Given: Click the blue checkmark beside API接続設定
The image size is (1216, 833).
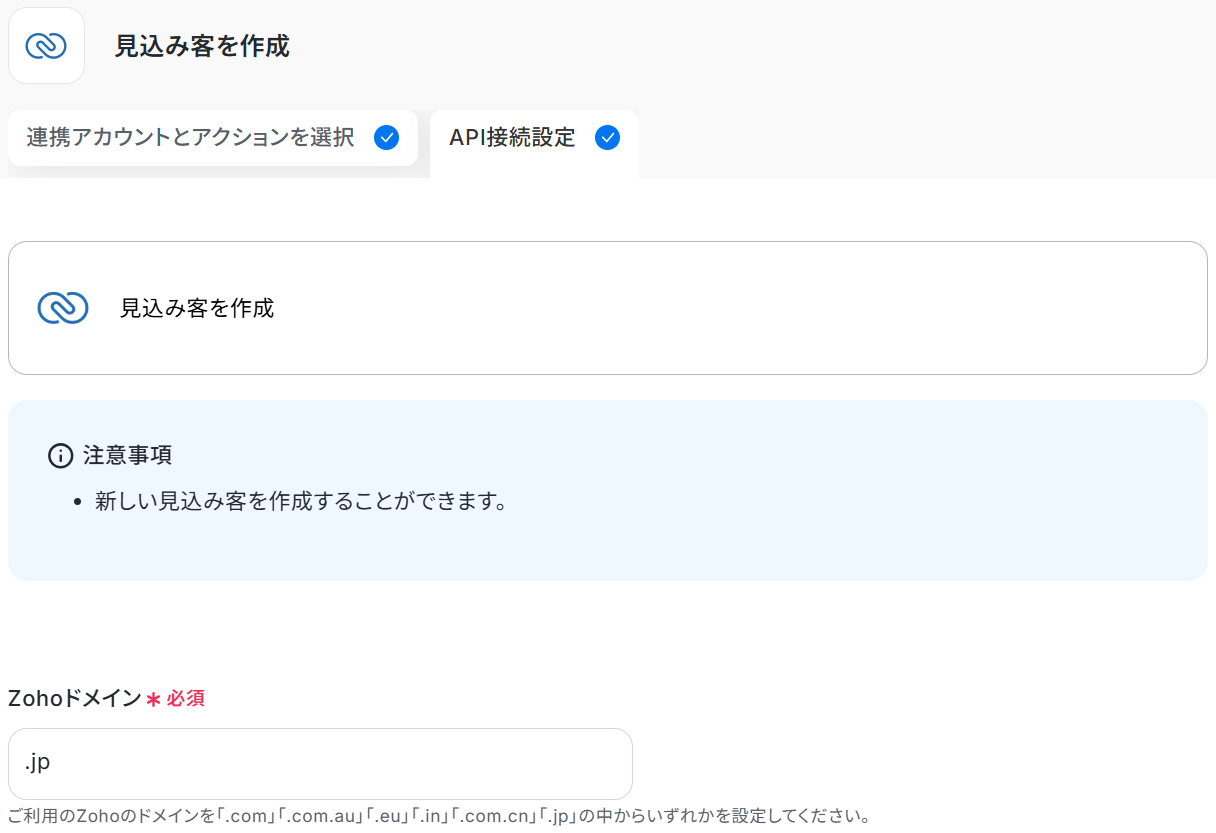Looking at the screenshot, I should 607,138.
